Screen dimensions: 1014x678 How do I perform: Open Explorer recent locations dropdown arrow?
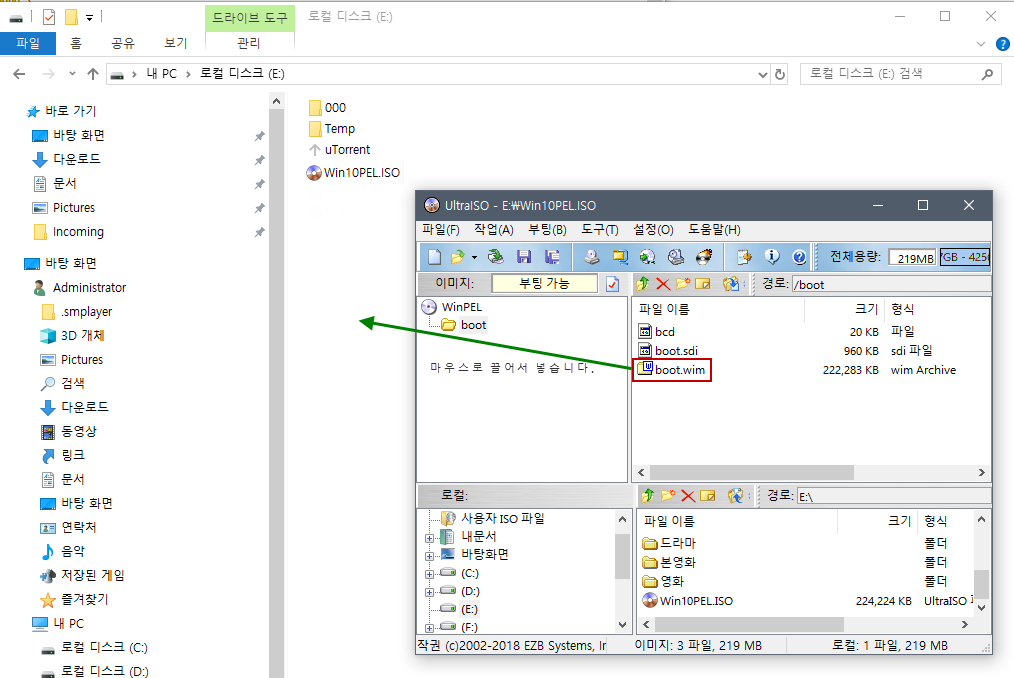pyautogui.click(x=72, y=74)
